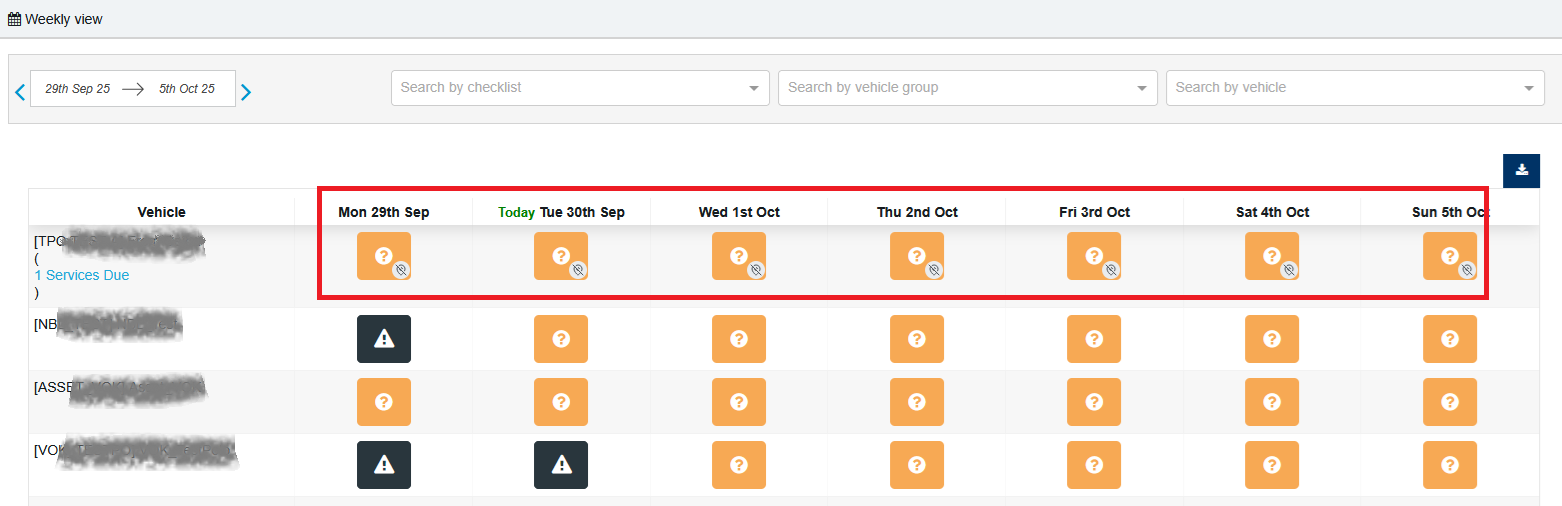
Task: Expand the Search by vehicle group dropdown
Action: 967,88
